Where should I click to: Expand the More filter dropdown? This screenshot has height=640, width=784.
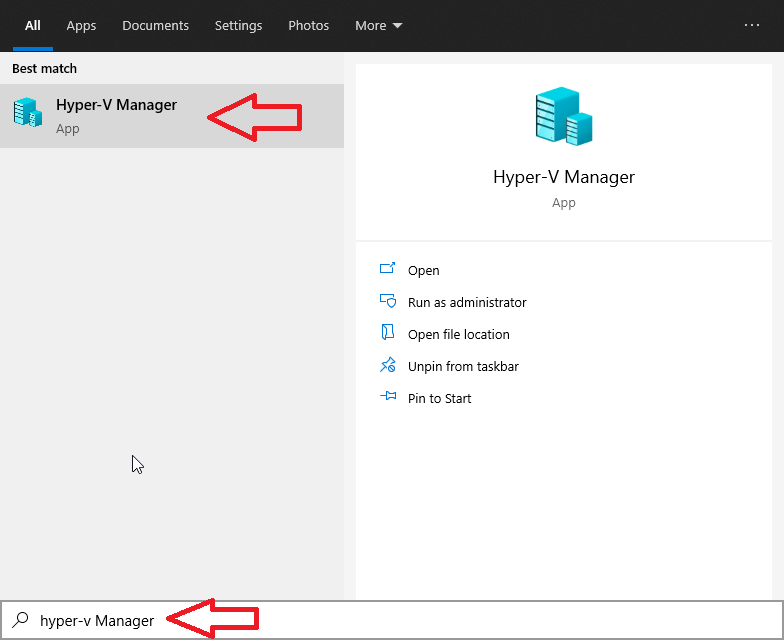[379, 25]
